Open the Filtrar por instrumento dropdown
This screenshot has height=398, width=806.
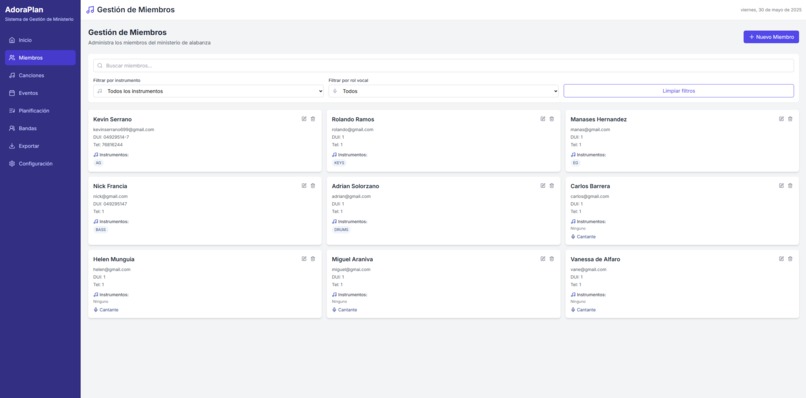tap(208, 91)
